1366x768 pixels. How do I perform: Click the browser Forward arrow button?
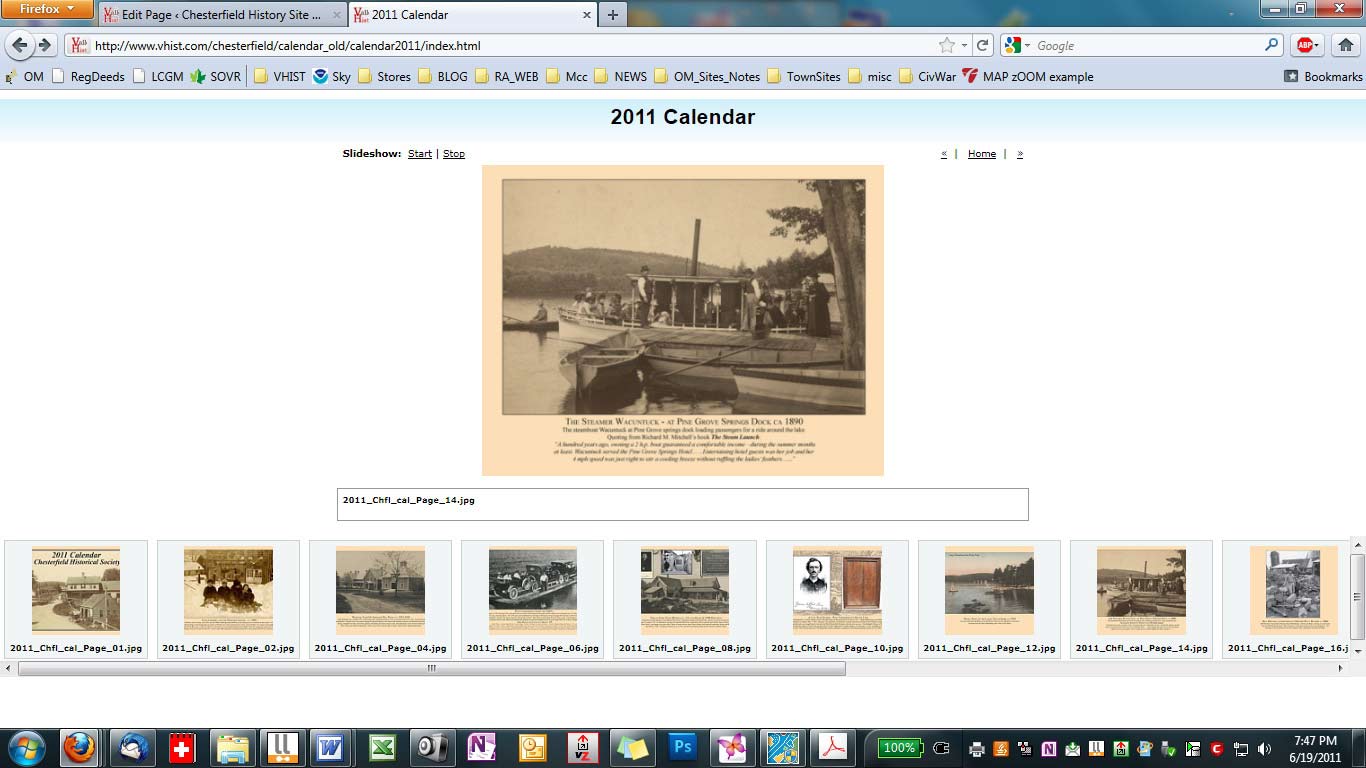coord(44,45)
